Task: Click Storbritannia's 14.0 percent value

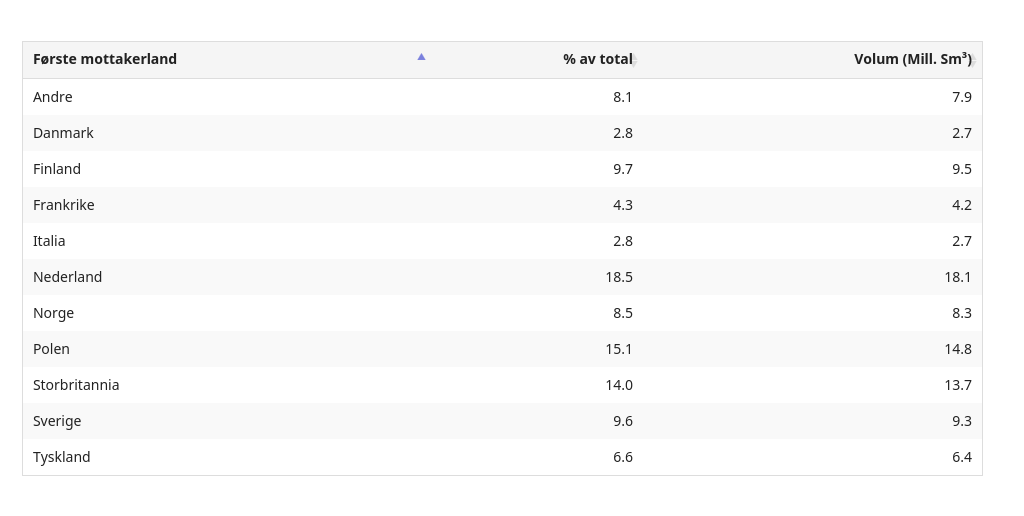Action: tap(618, 385)
